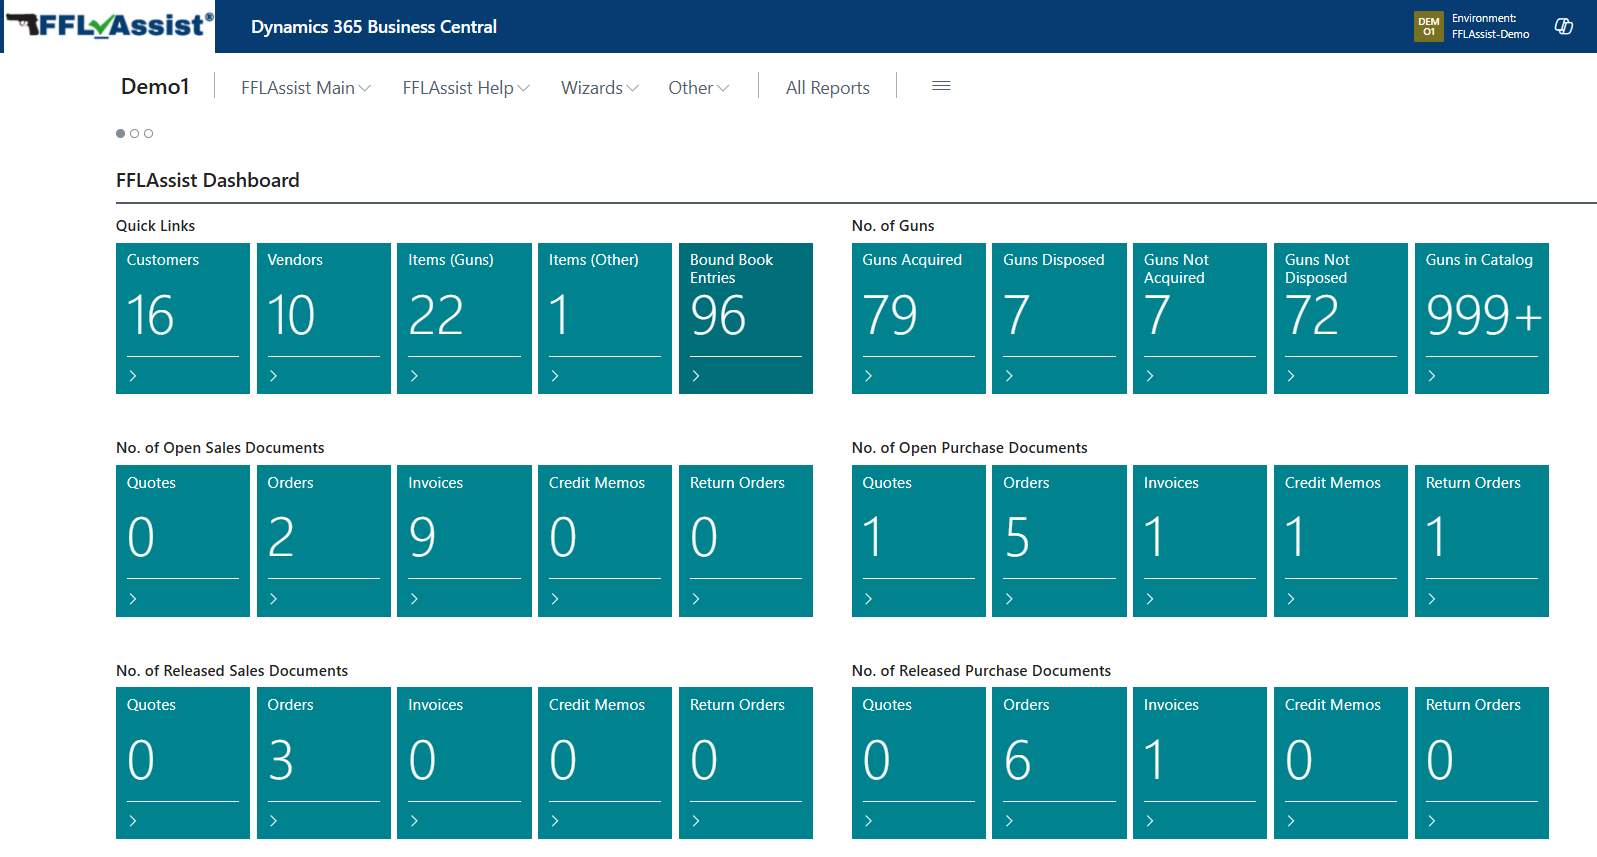1597x857 pixels.
Task: Open open sales Credit Memos tile
Action: point(605,541)
